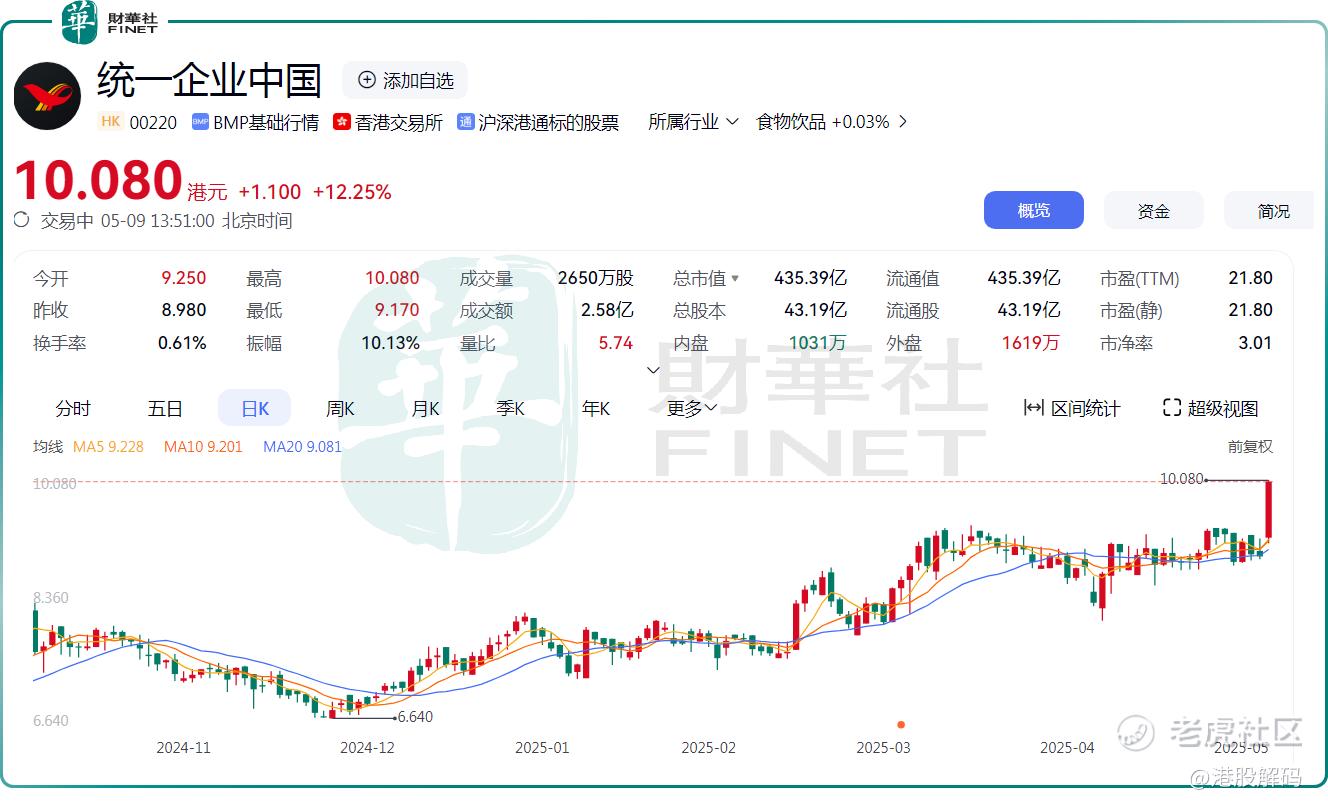The width and height of the screenshot is (1328, 808).
Task: Click the refresh icon beside 交易中
Action: [x=22, y=220]
